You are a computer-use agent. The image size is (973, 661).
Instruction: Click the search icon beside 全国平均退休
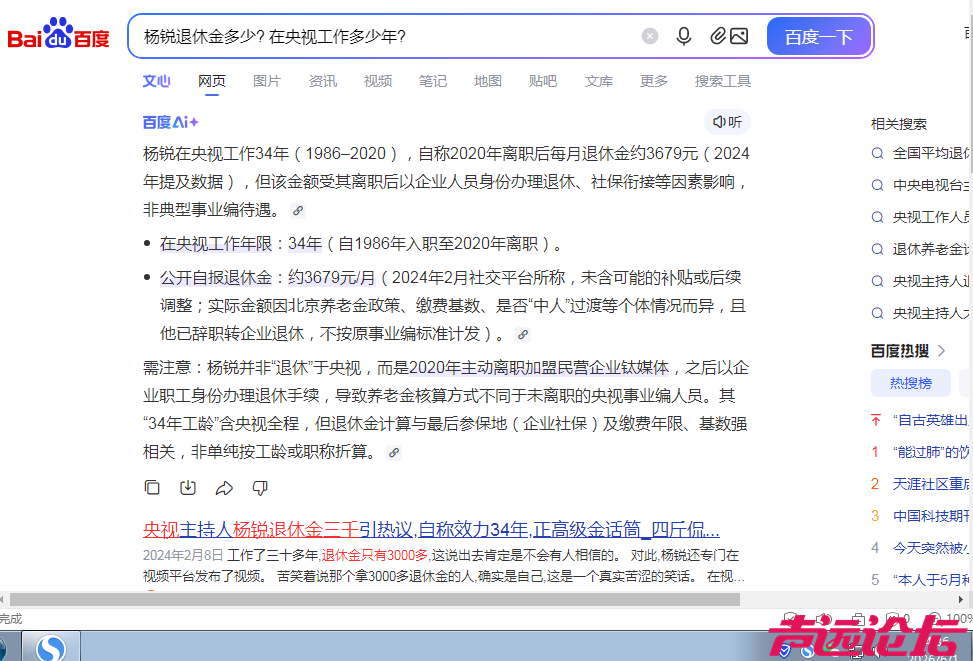(x=877, y=153)
